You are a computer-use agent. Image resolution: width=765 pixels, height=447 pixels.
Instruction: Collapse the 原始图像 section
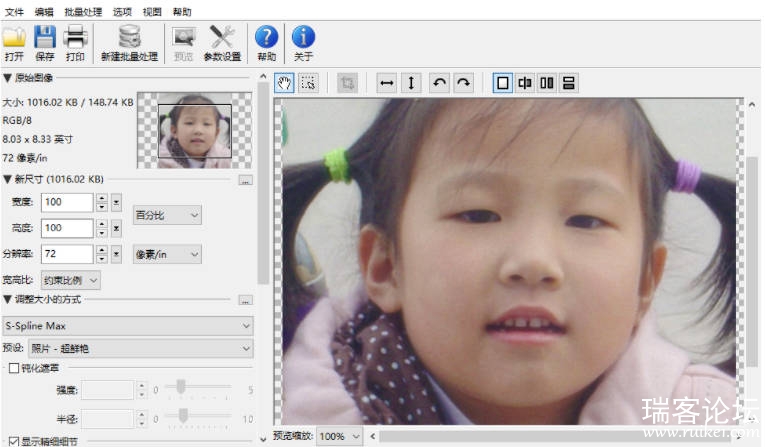7,78
